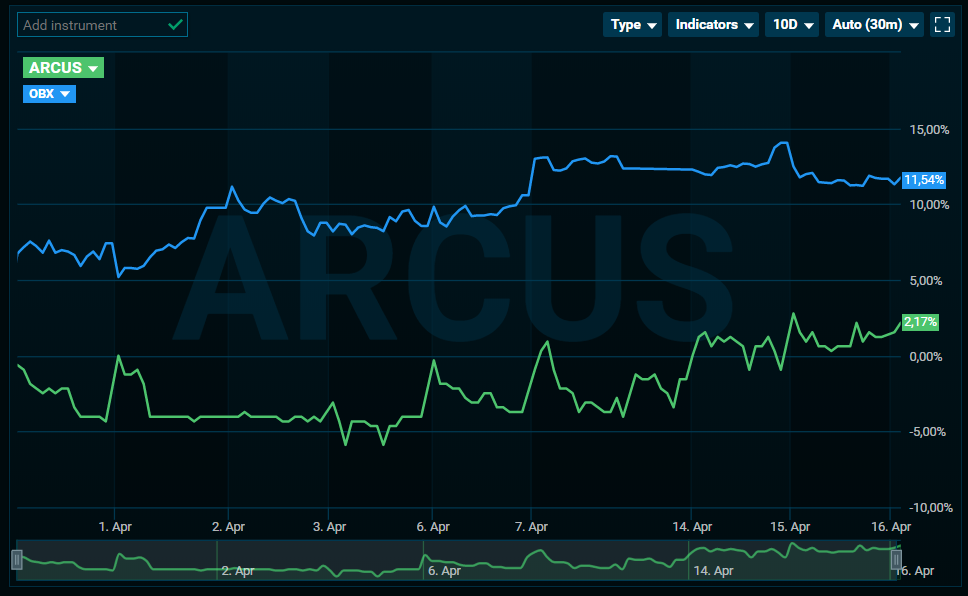This screenshot has height=596, width=968.
Task: Open the OBX instrument dropdown
Action: pyautogui.click(x=49, y=94)
